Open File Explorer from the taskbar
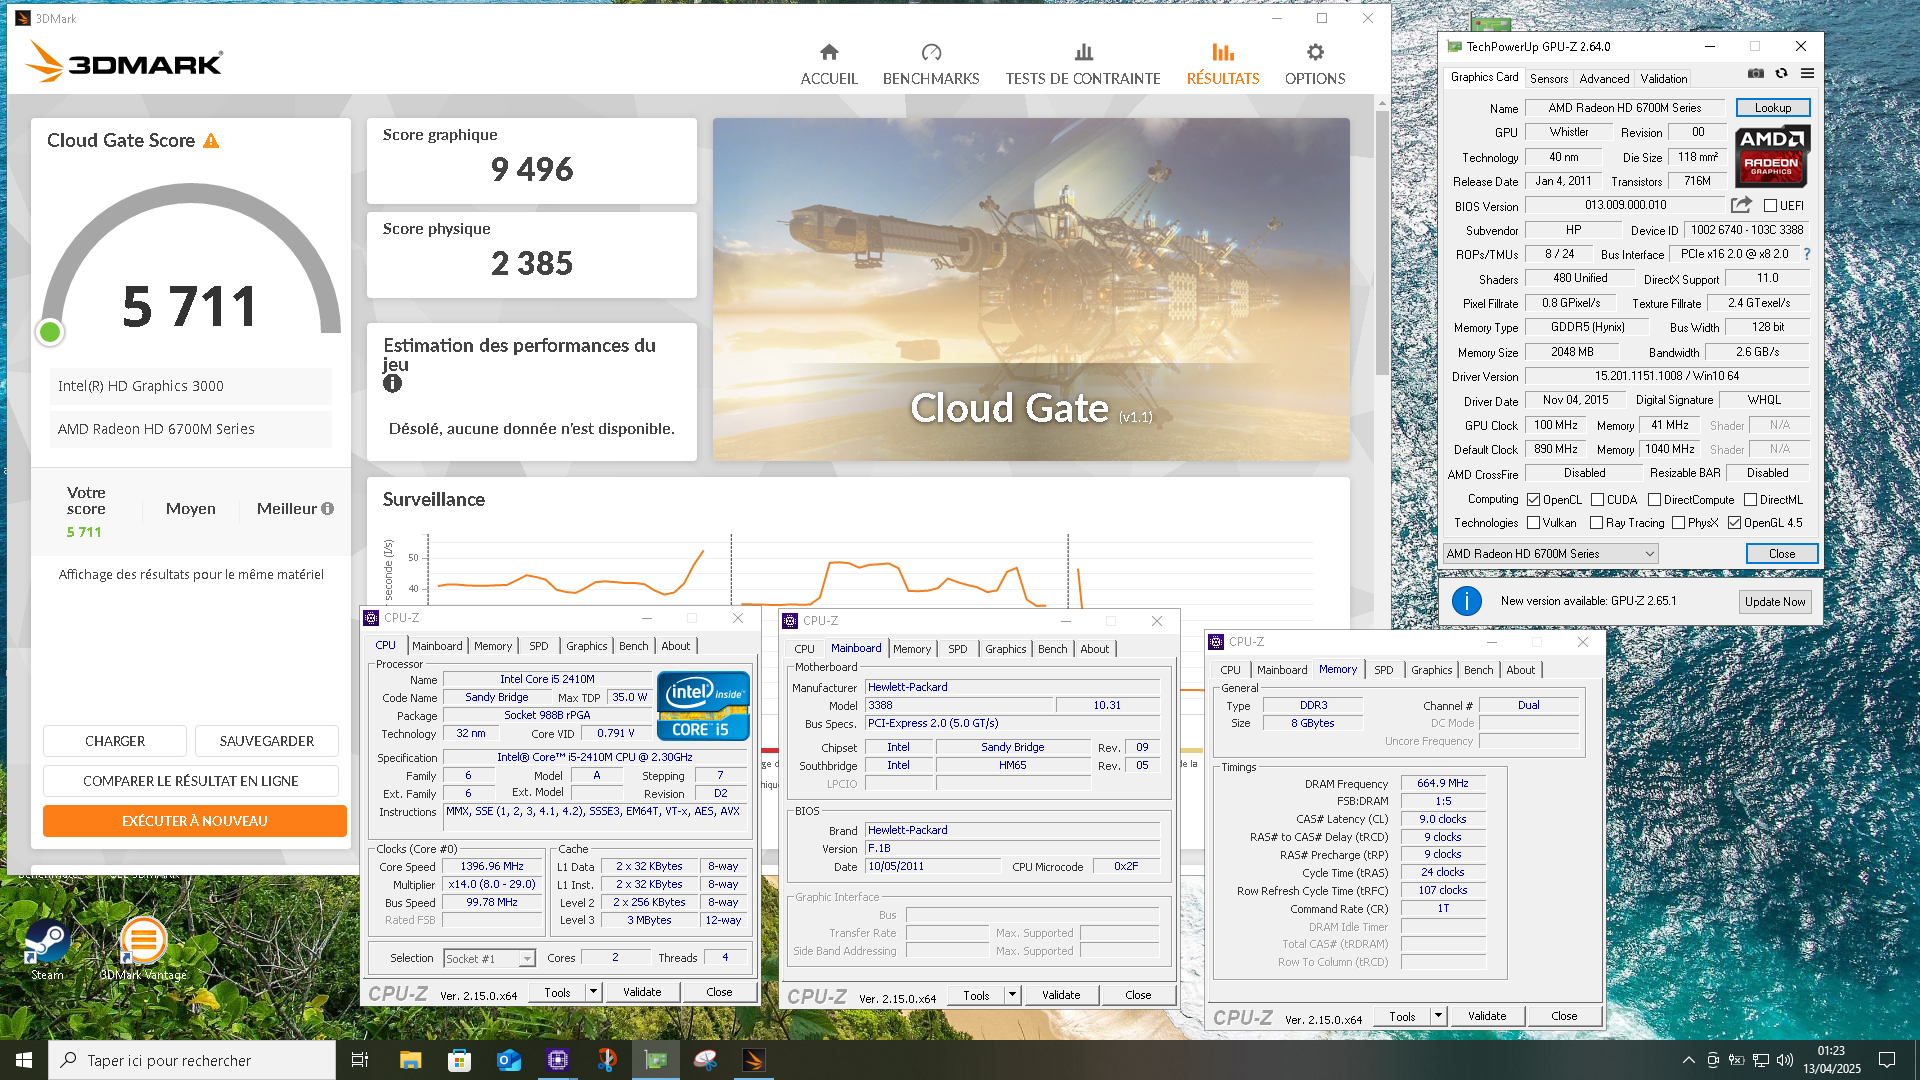The height and width of the screenshot is (1080, 1920). [x=410, y=1060]
